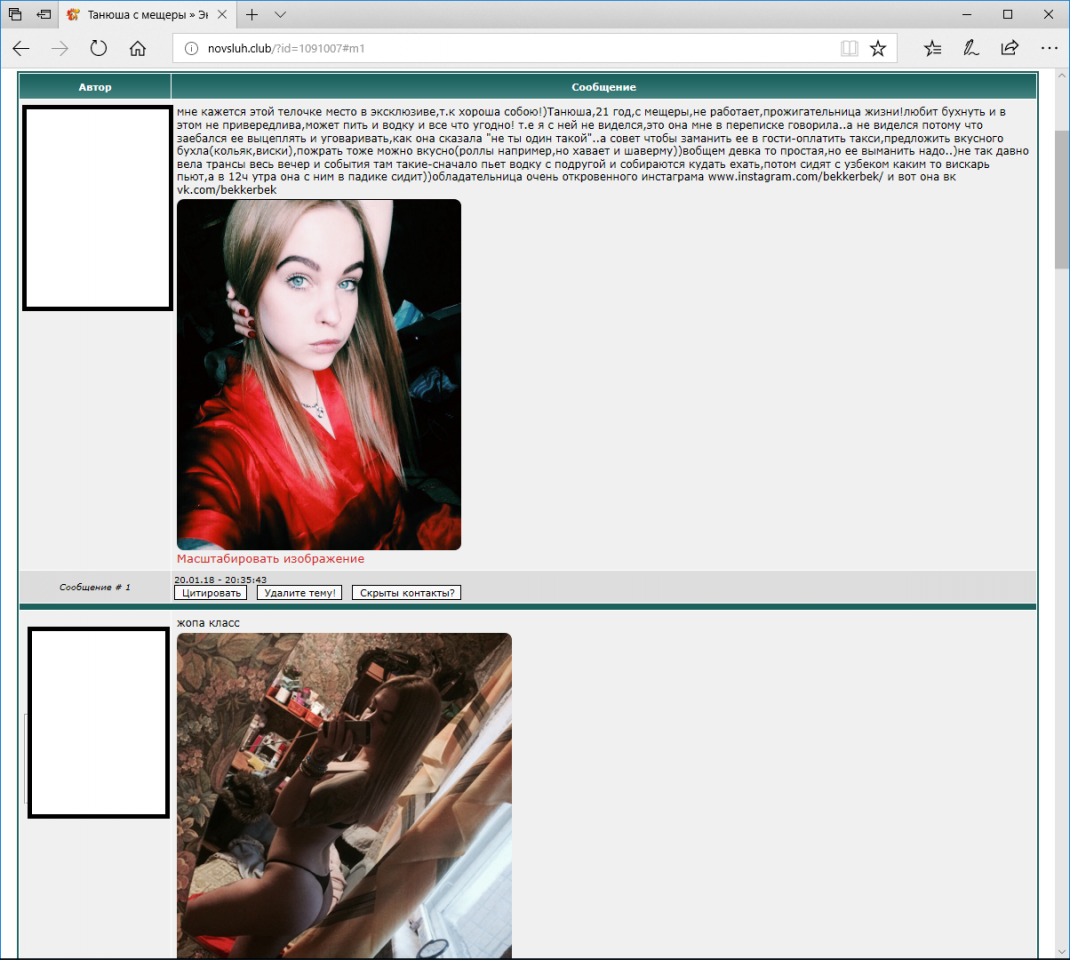Open a new tab with plus button
This screenshot has width=1070, height=960.
coord(252,15)
